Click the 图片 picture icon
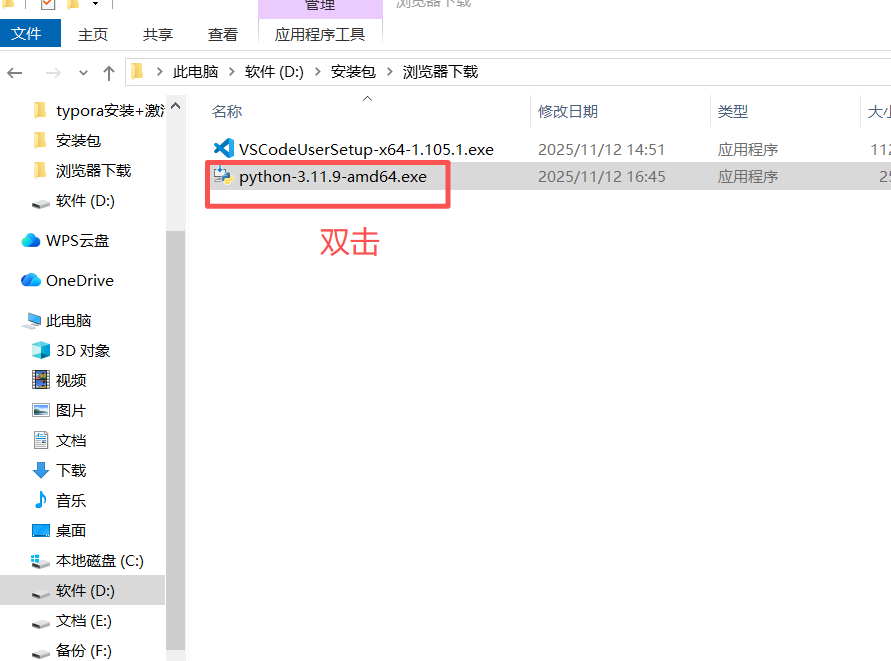This screenshot has height=661, width=891. pos(41,410)
